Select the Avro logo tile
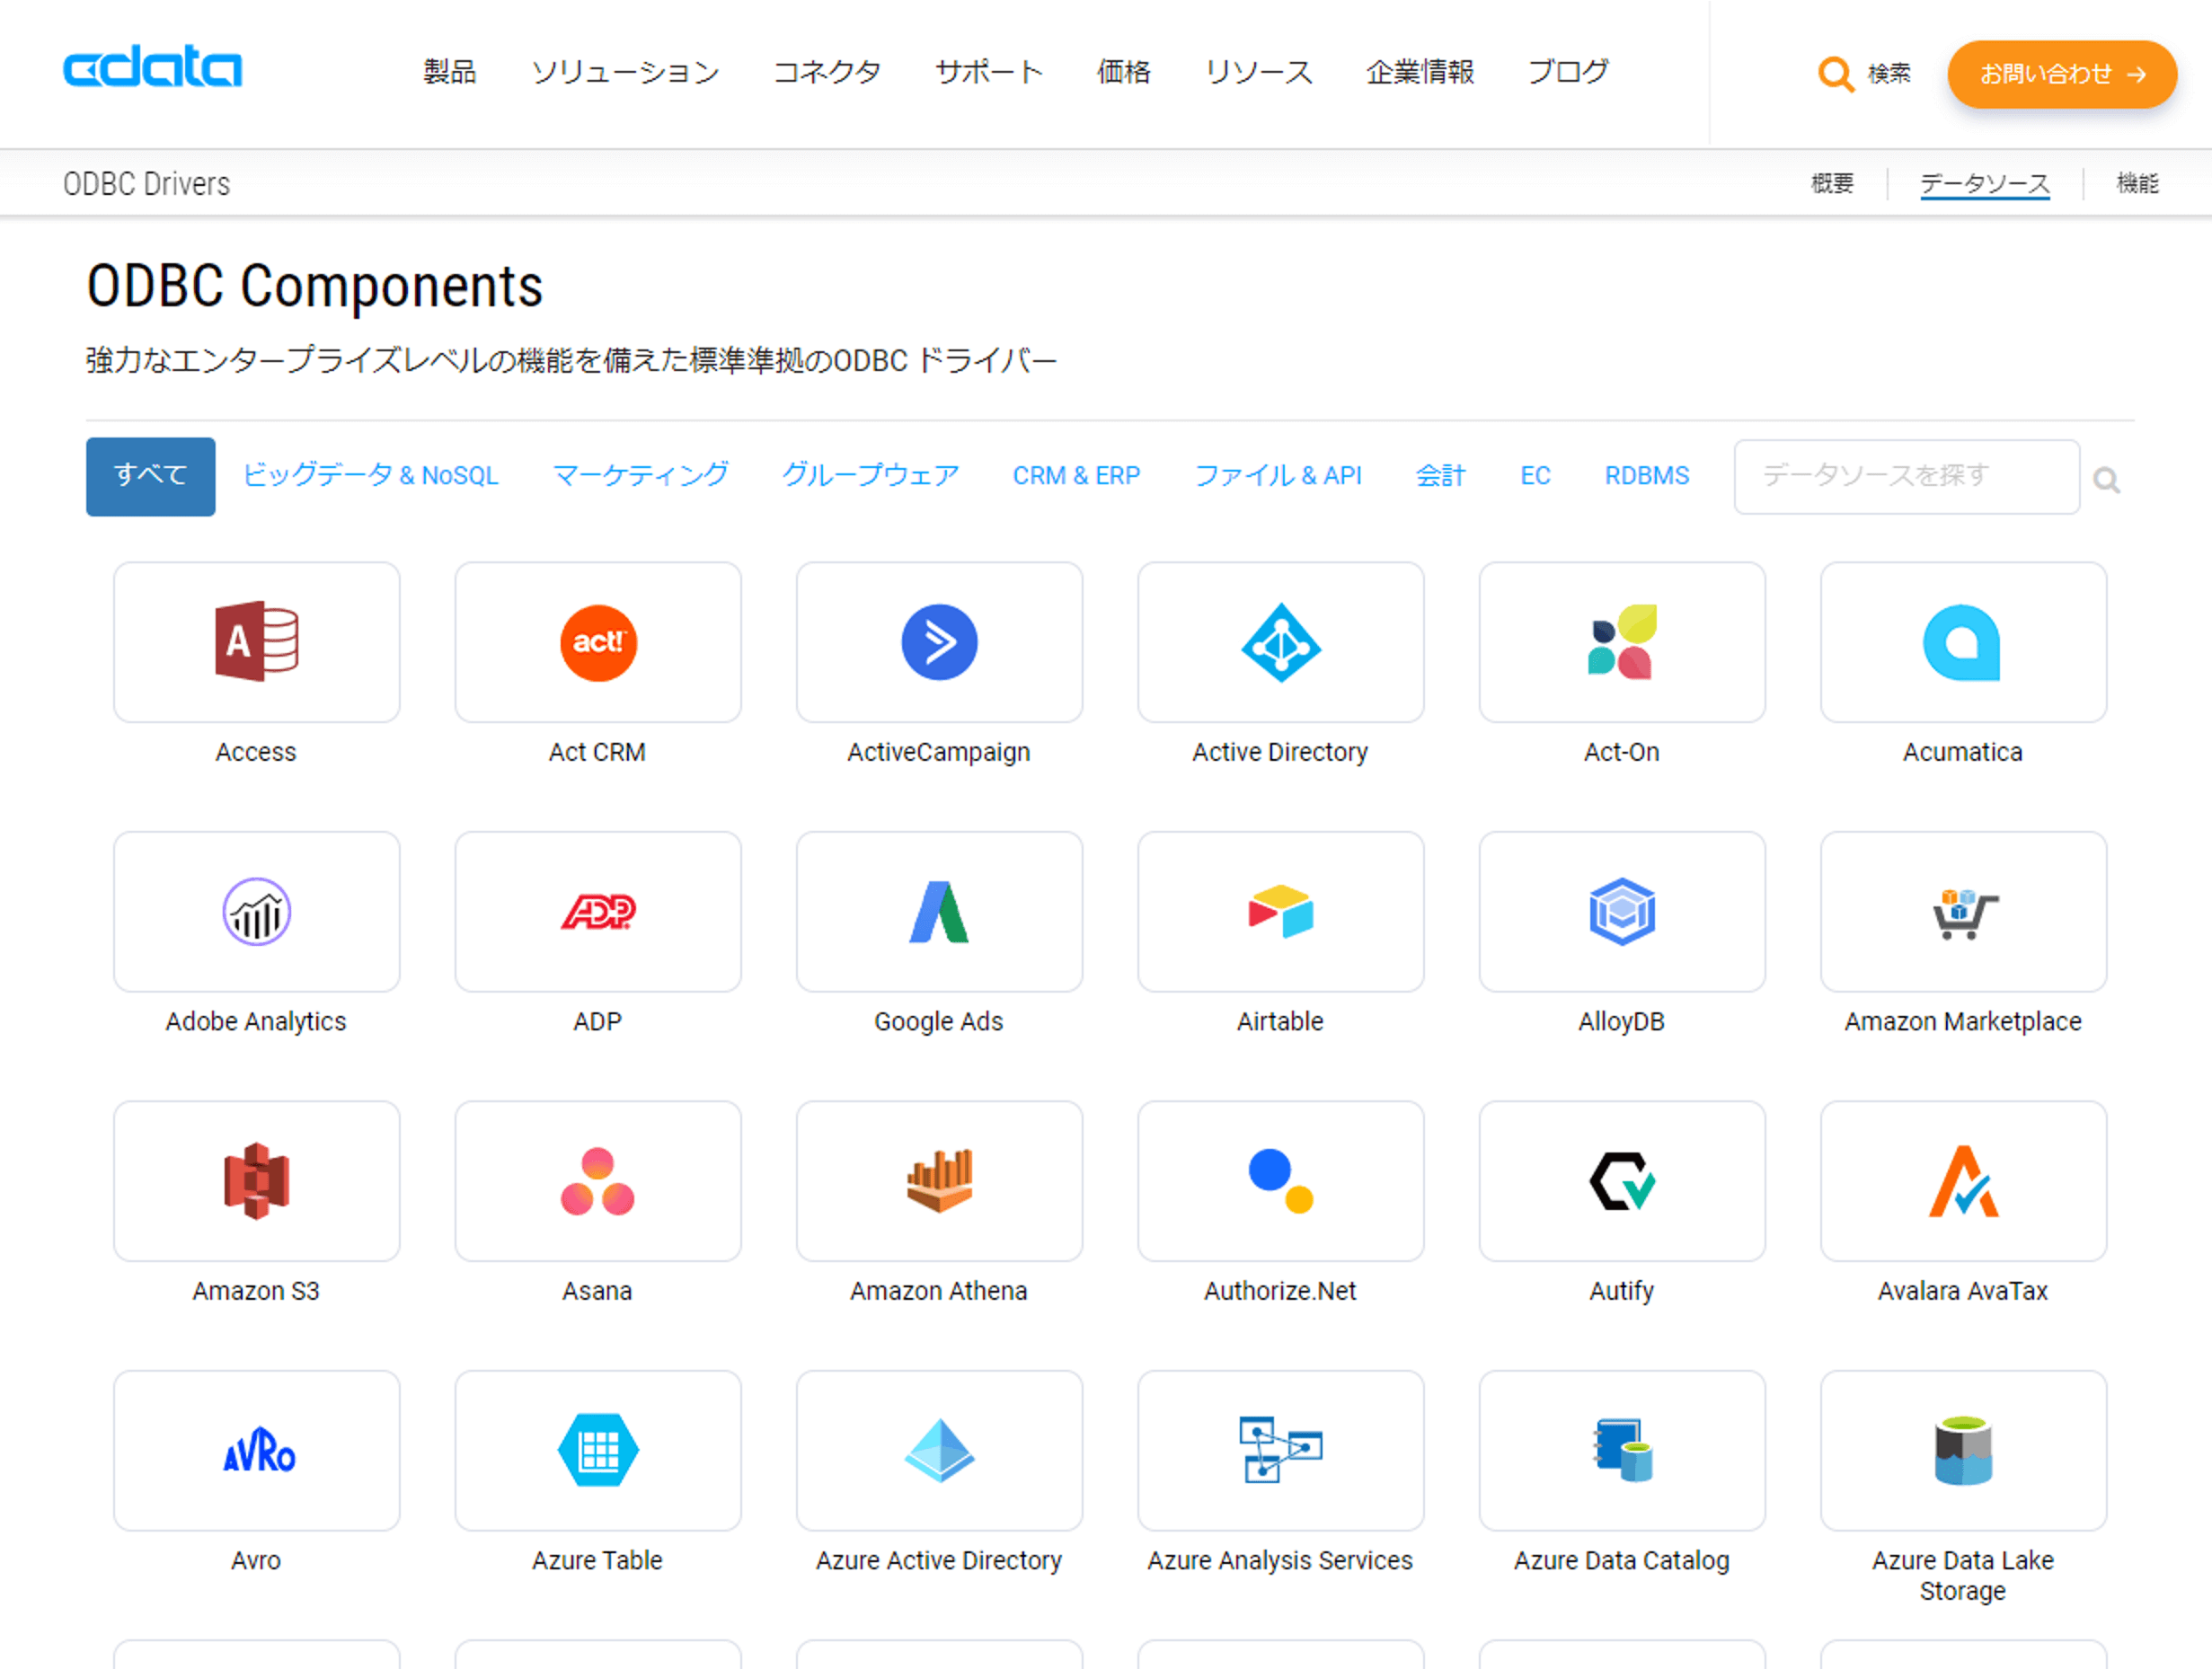 pos(256,1449)
